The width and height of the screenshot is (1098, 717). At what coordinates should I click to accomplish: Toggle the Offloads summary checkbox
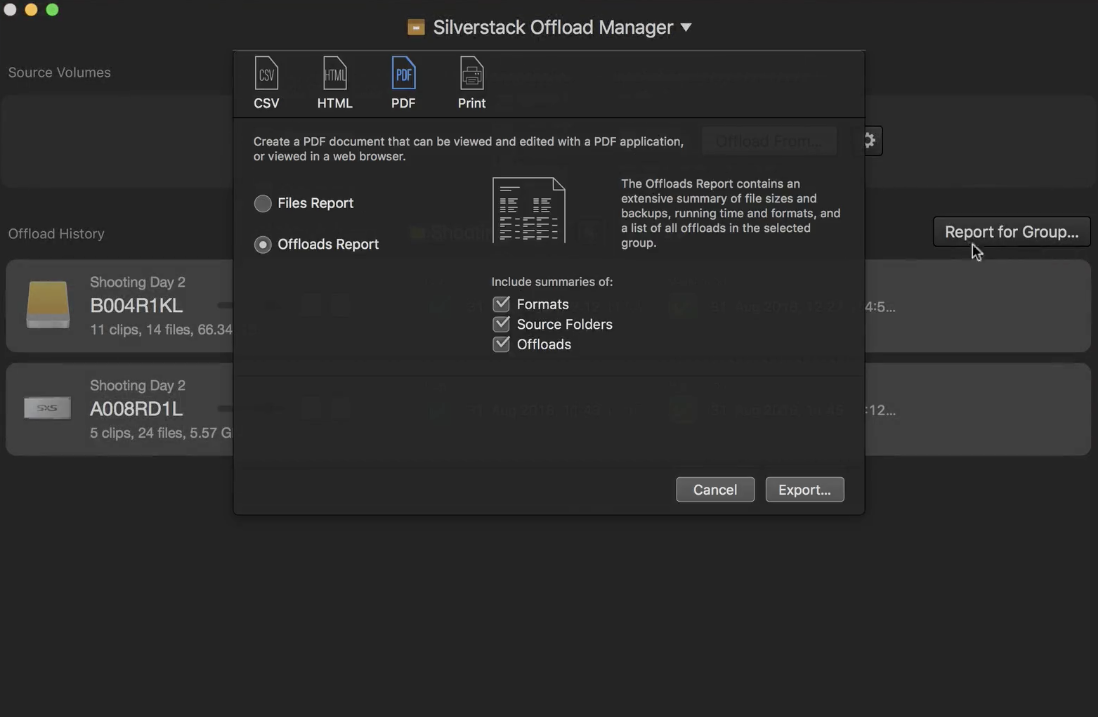(501, 344)
